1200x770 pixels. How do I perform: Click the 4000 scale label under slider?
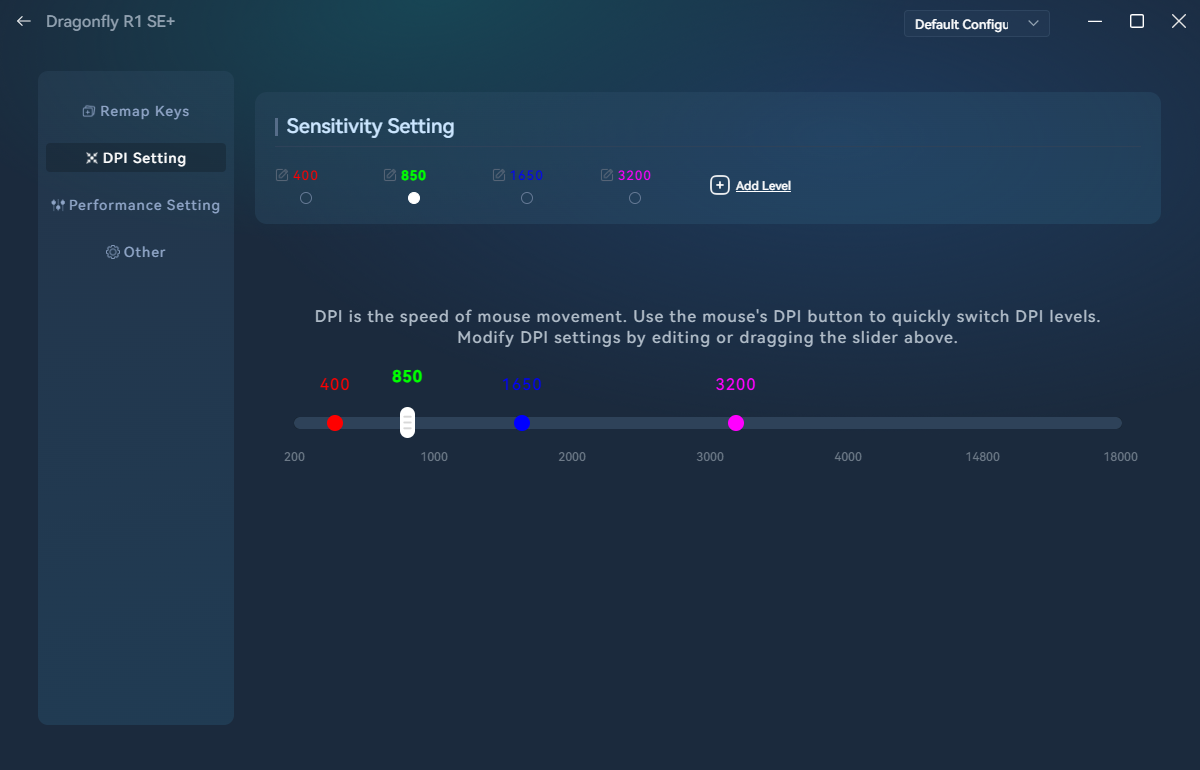848,457
